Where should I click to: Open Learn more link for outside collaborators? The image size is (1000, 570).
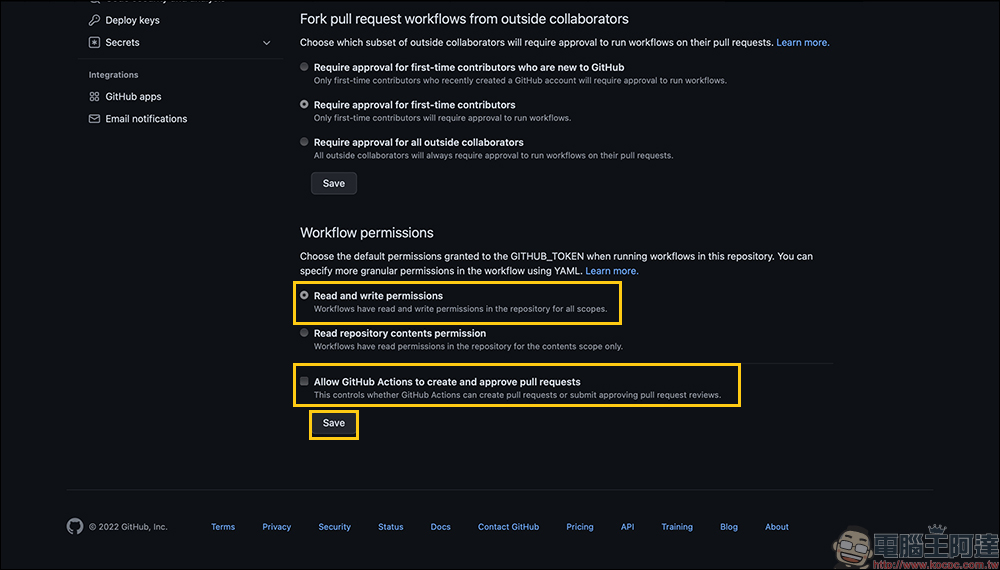coord(802,43)
